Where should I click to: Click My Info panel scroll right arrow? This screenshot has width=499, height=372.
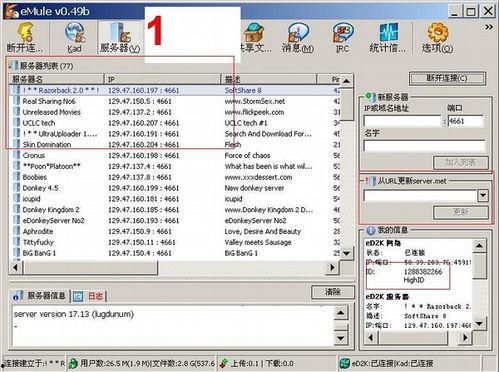pos(465,338)
